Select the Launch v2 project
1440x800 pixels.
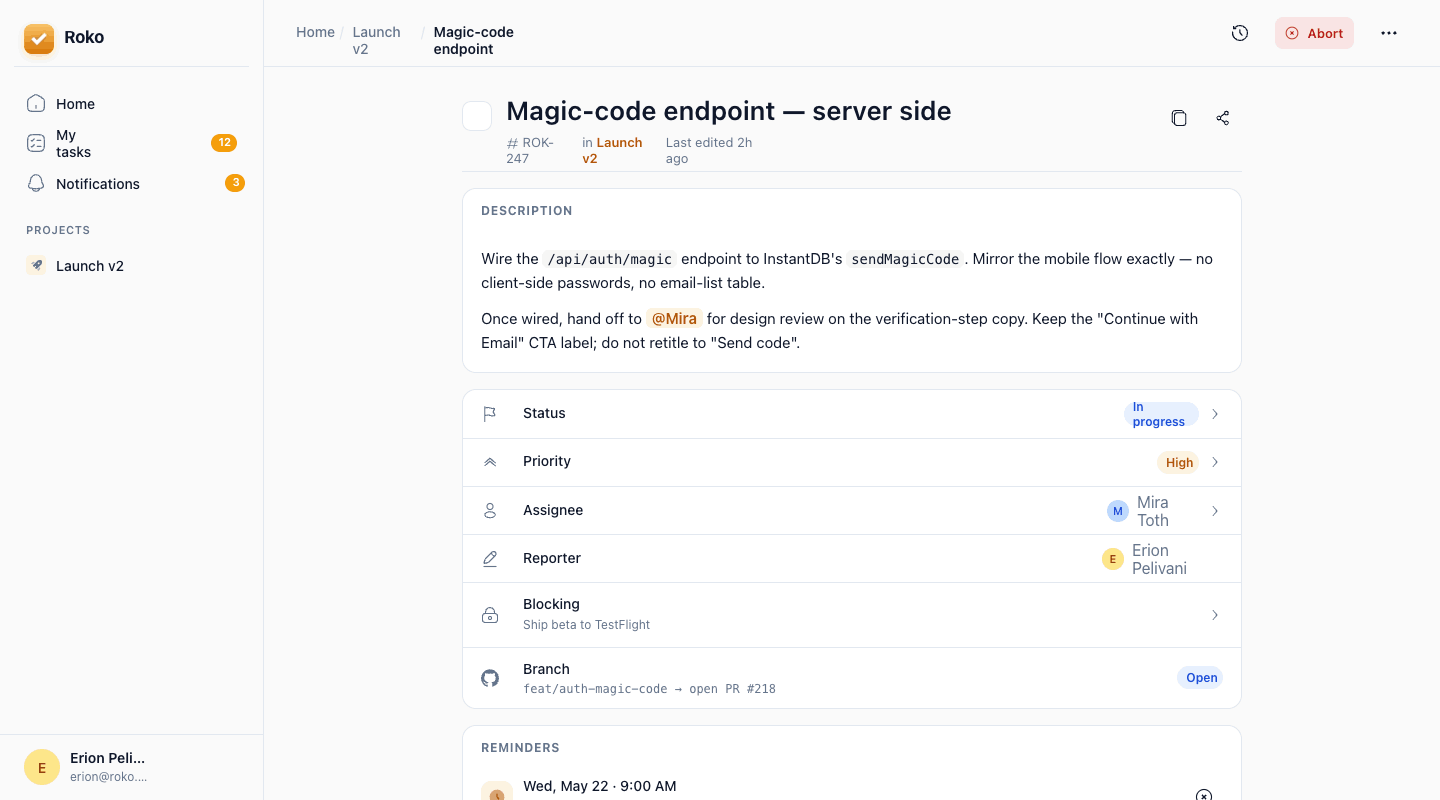132,266
